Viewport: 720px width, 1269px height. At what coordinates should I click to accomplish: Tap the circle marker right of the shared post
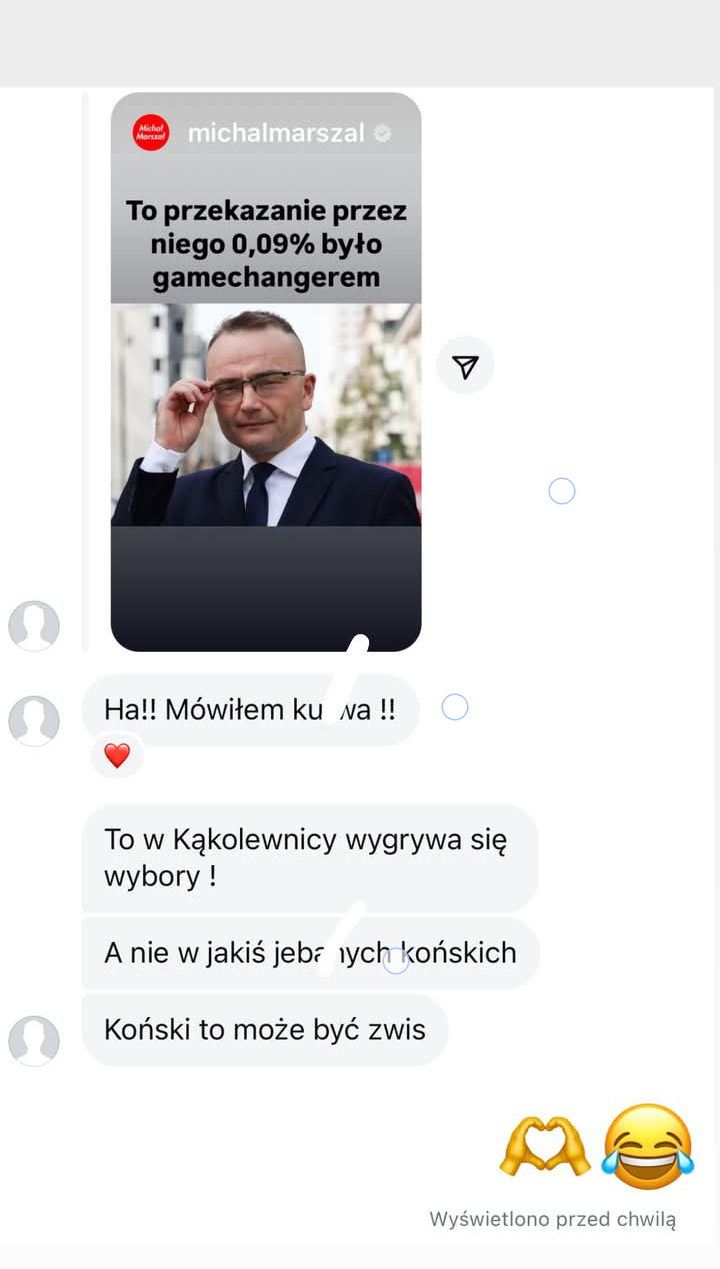click(562, 491)
